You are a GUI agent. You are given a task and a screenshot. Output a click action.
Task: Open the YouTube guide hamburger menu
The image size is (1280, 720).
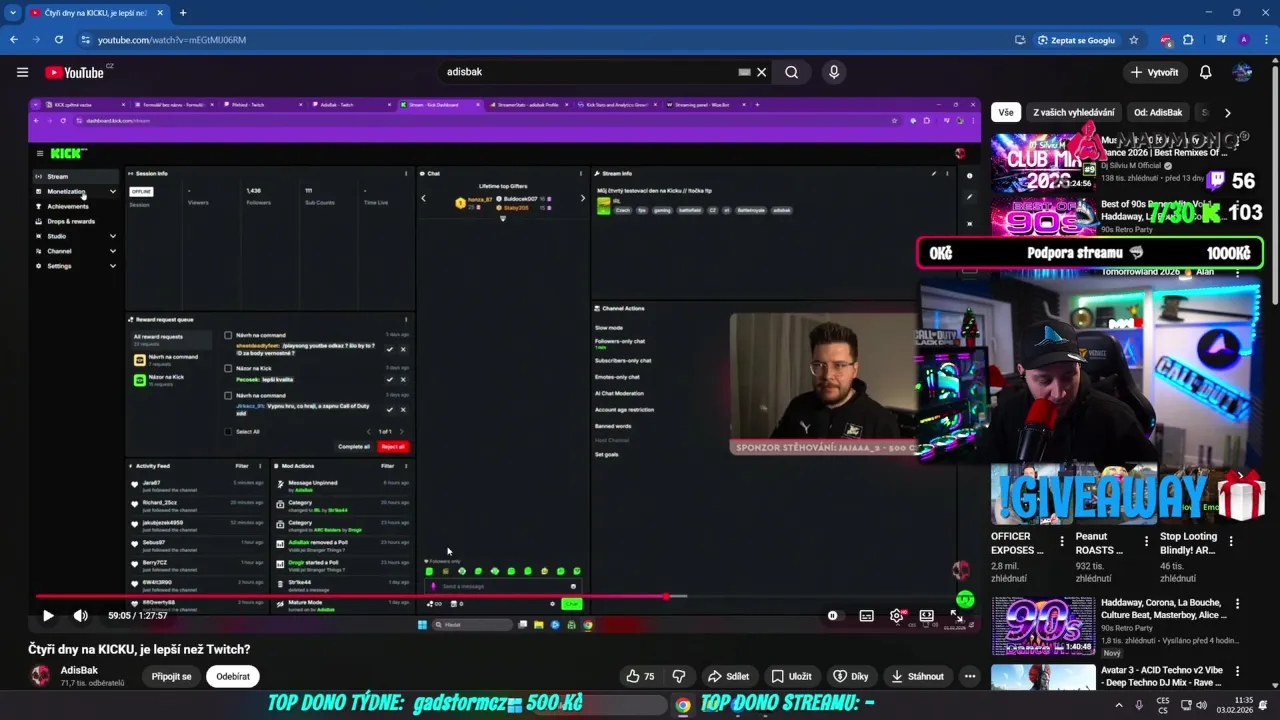(22, 72)
